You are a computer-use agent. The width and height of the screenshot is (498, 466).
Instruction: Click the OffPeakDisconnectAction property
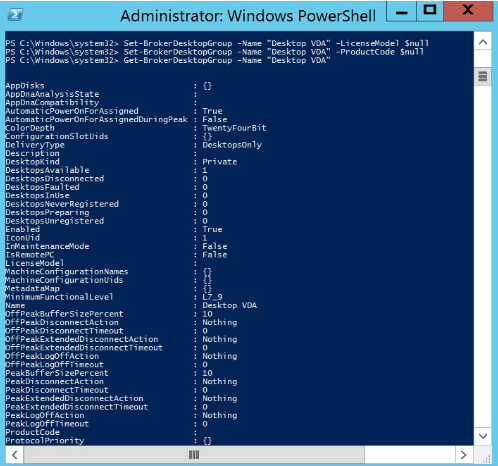click(62, 322)
